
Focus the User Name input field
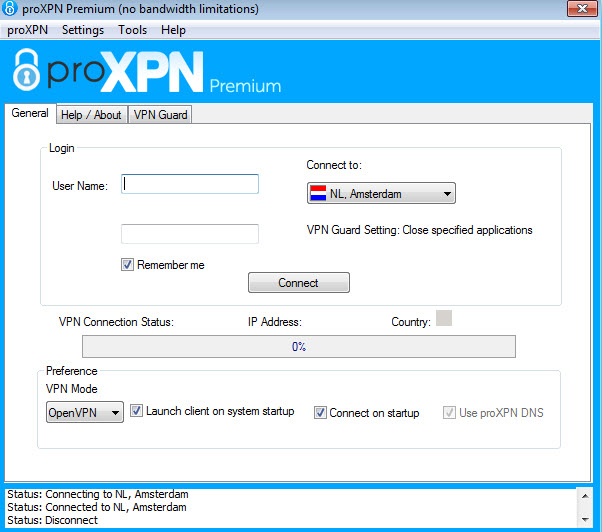(190, 184)
